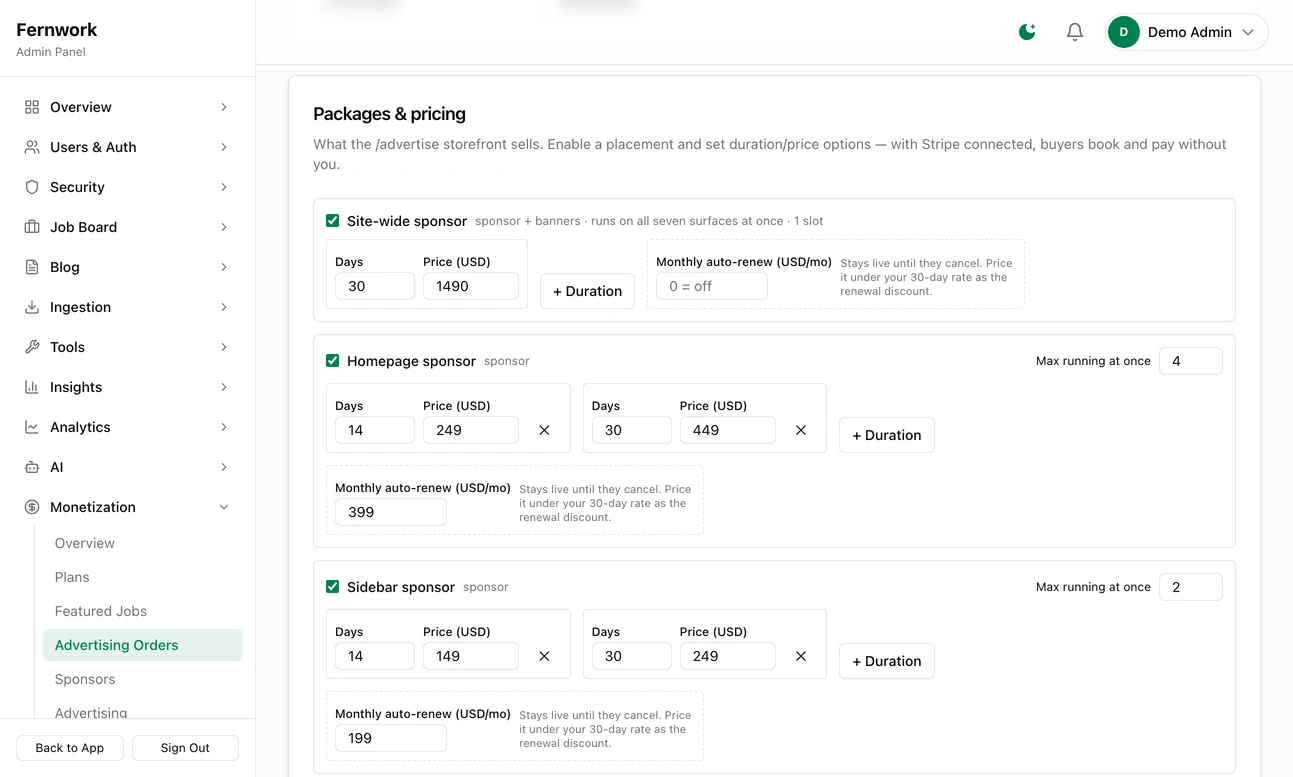The image size is (1293, 777).
Task: Expand the Overview section chevron
Action: click(x=224, y=107)
